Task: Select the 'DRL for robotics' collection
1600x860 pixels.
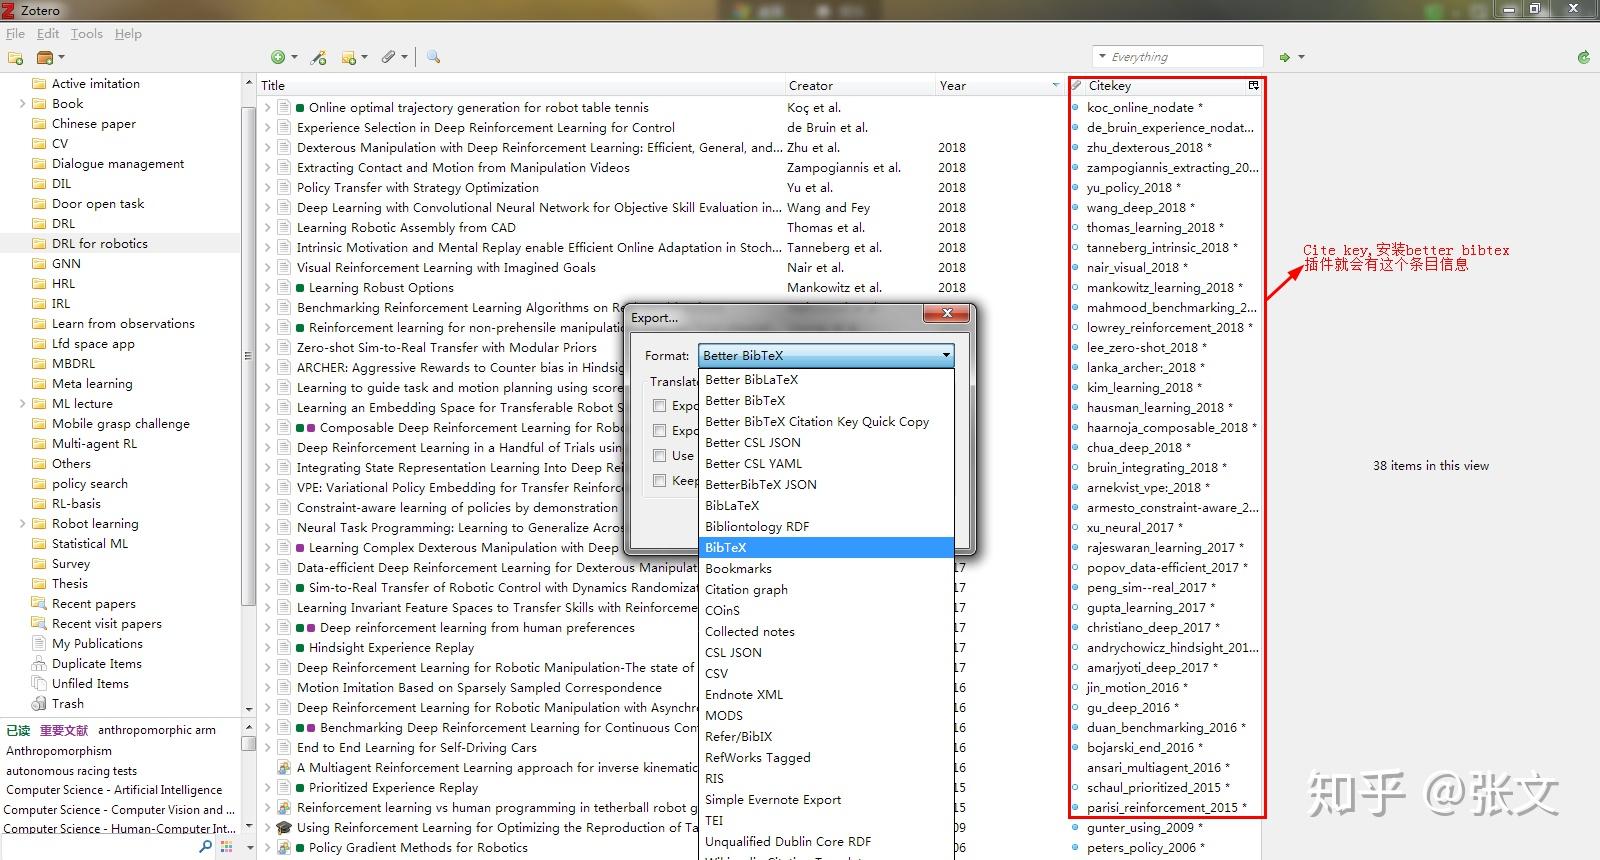Action: click(x=100, y=244)
